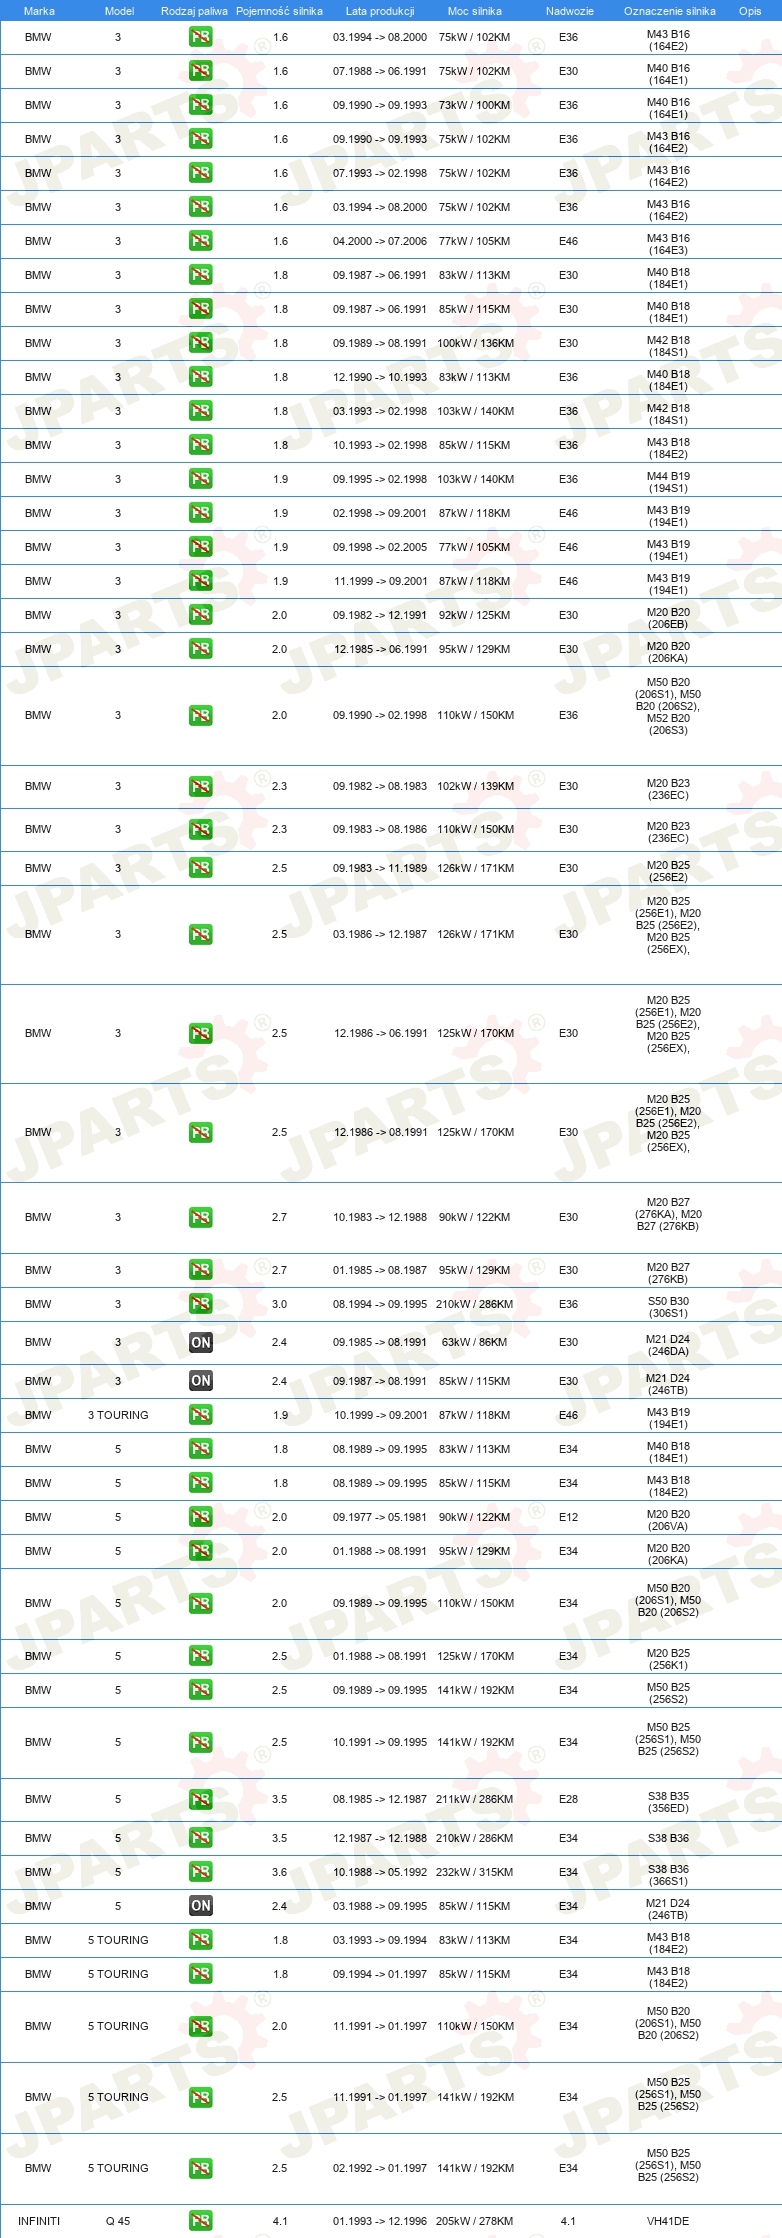Click petrol icon in 02.1992 -> 01.1997 row
The height and width of the screenshot is (2238, 782).
point(200,2169)
